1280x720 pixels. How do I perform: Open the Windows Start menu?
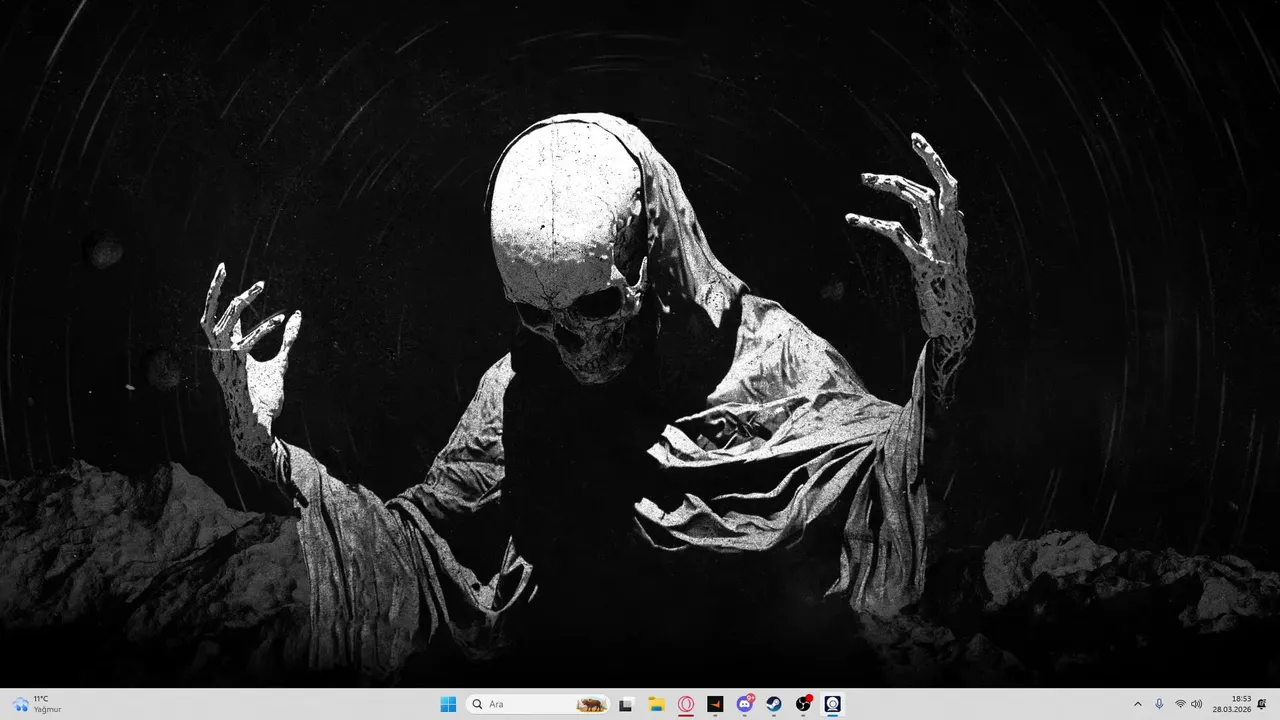pyautogui.click(x=448, y=704)
